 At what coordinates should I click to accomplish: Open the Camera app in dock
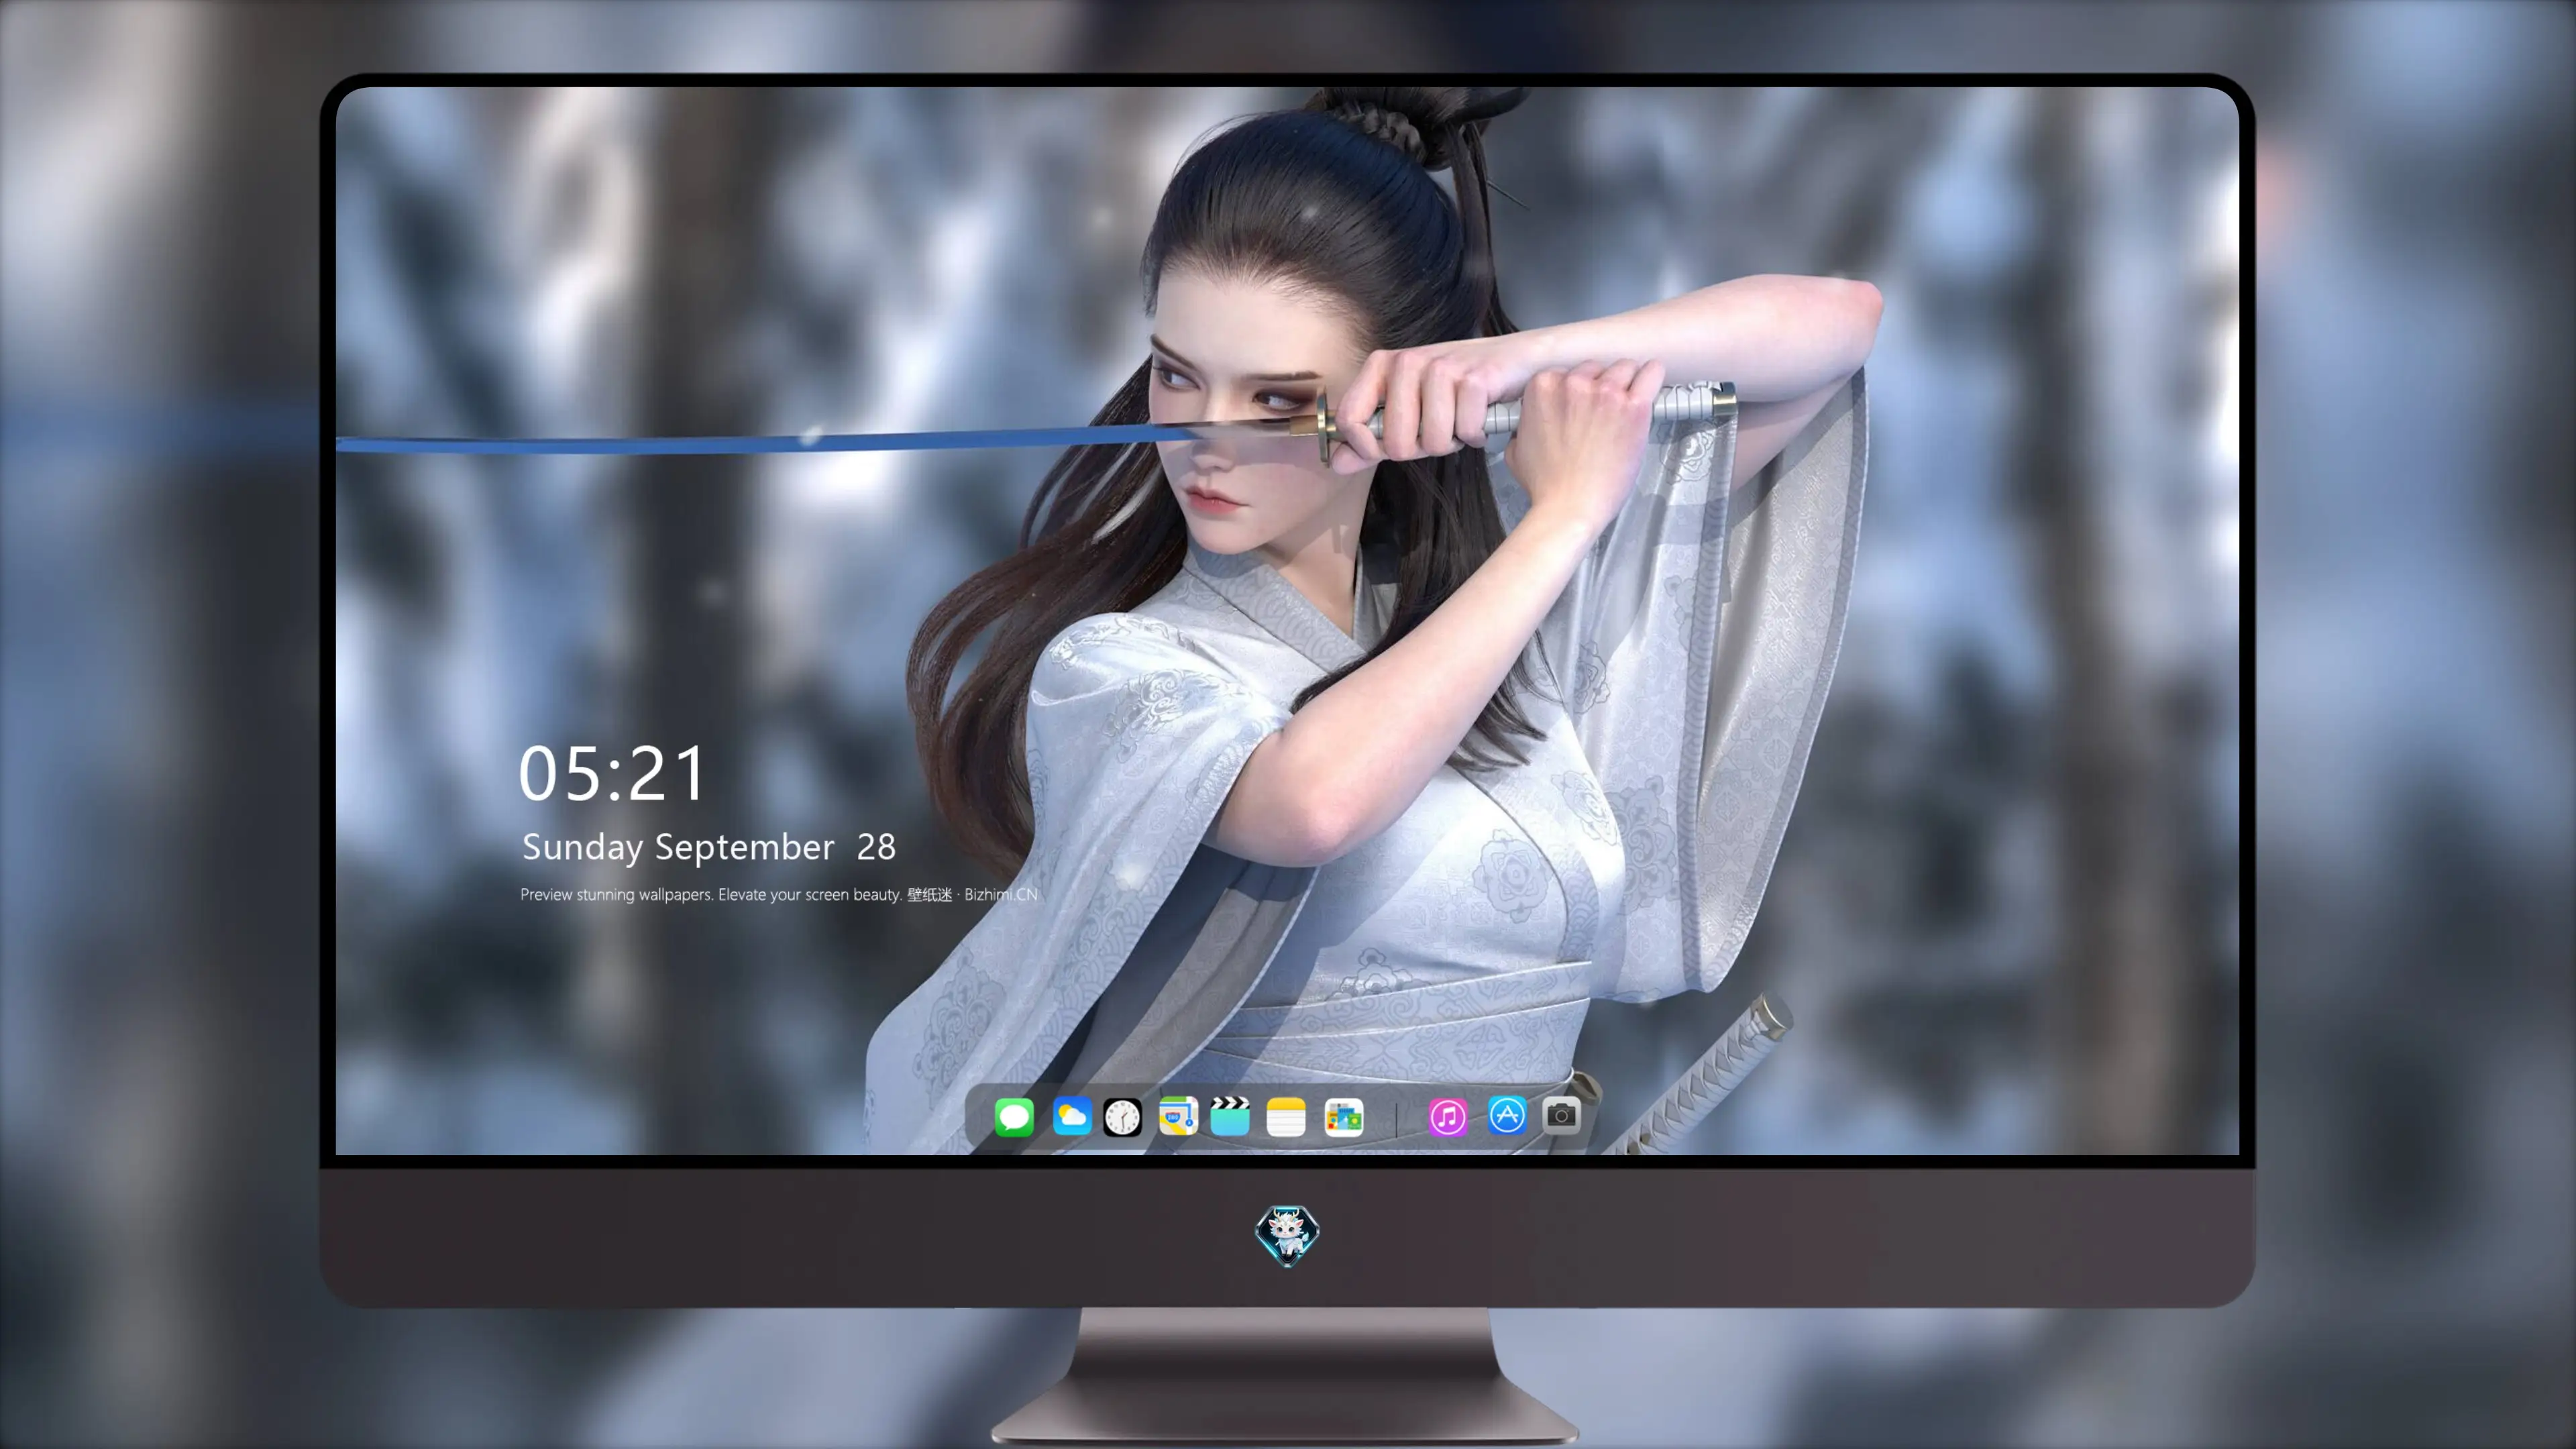coord(1561,1115)
